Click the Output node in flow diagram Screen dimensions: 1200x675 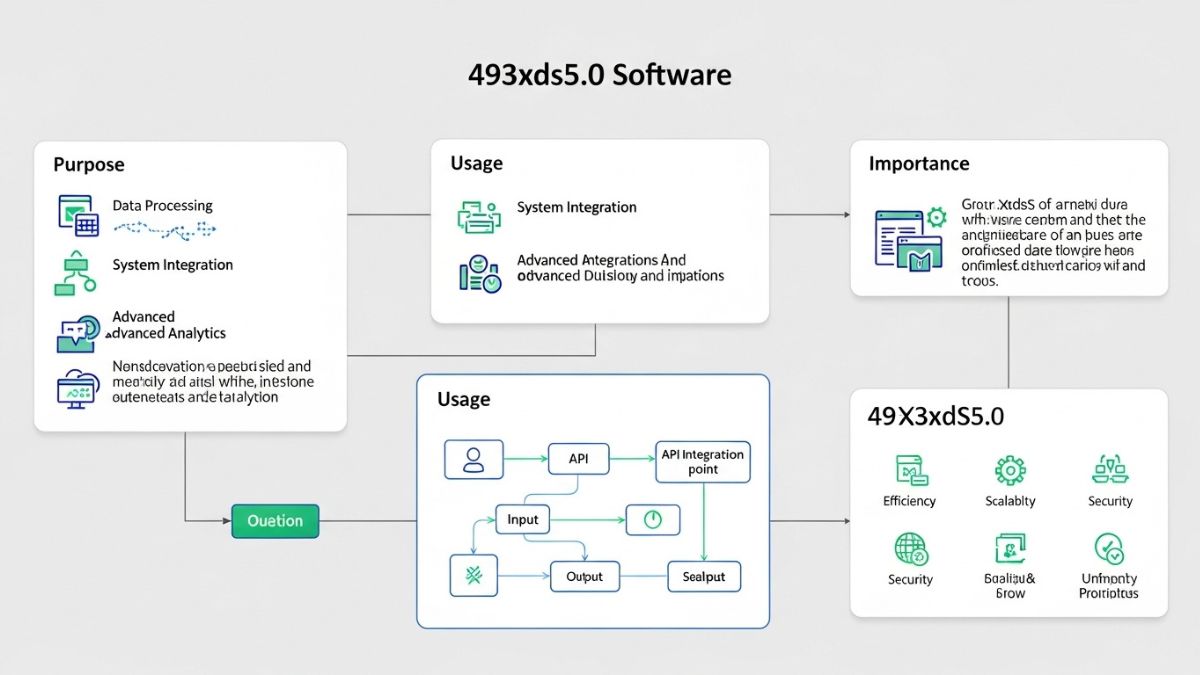coord(584,577)
